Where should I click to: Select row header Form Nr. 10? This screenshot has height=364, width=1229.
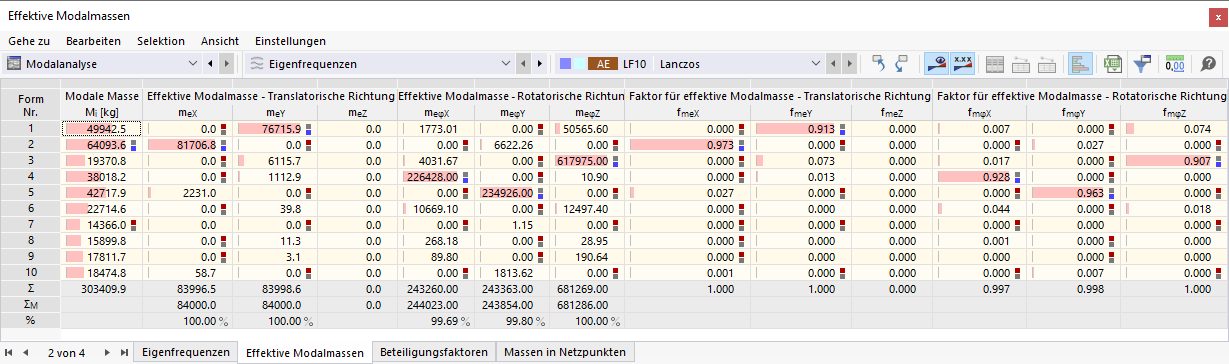(31, 272)
